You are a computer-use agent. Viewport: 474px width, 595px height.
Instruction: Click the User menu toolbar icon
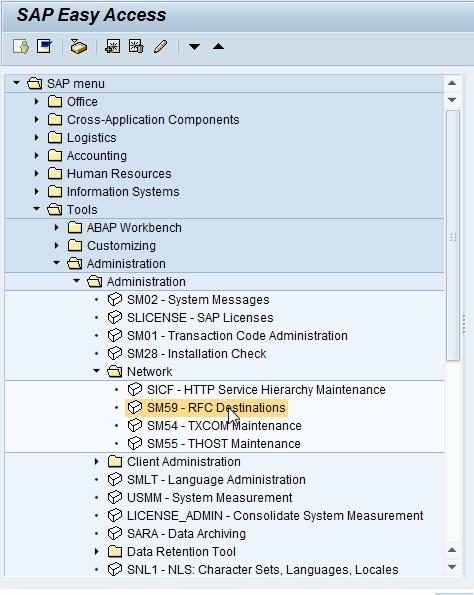20,47
